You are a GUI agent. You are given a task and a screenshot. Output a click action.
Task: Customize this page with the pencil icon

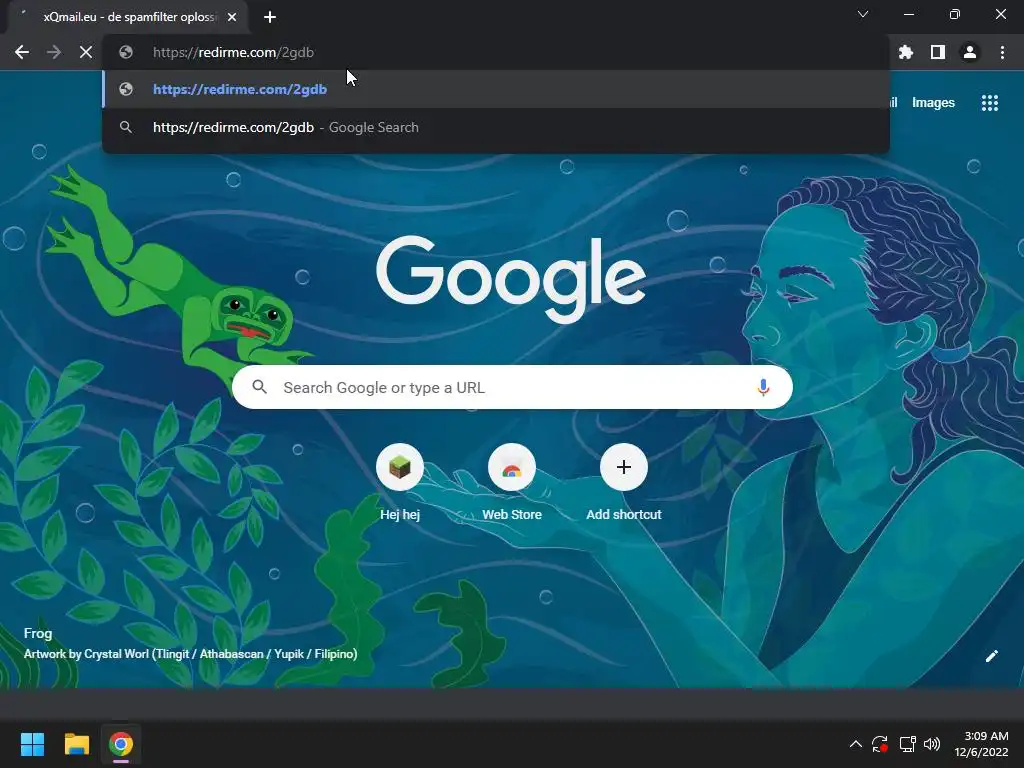click(991, 656)
